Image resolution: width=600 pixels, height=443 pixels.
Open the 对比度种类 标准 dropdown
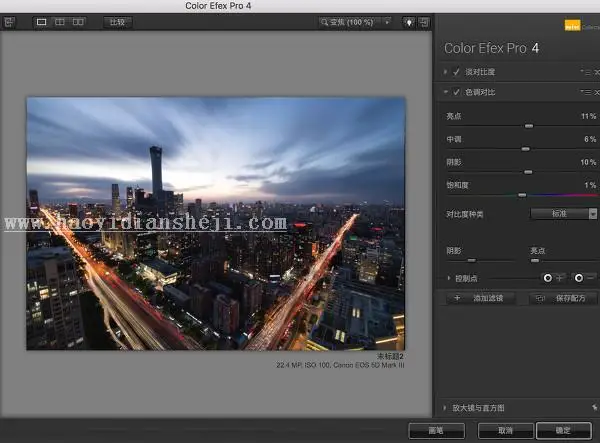[x=563, y=213]
